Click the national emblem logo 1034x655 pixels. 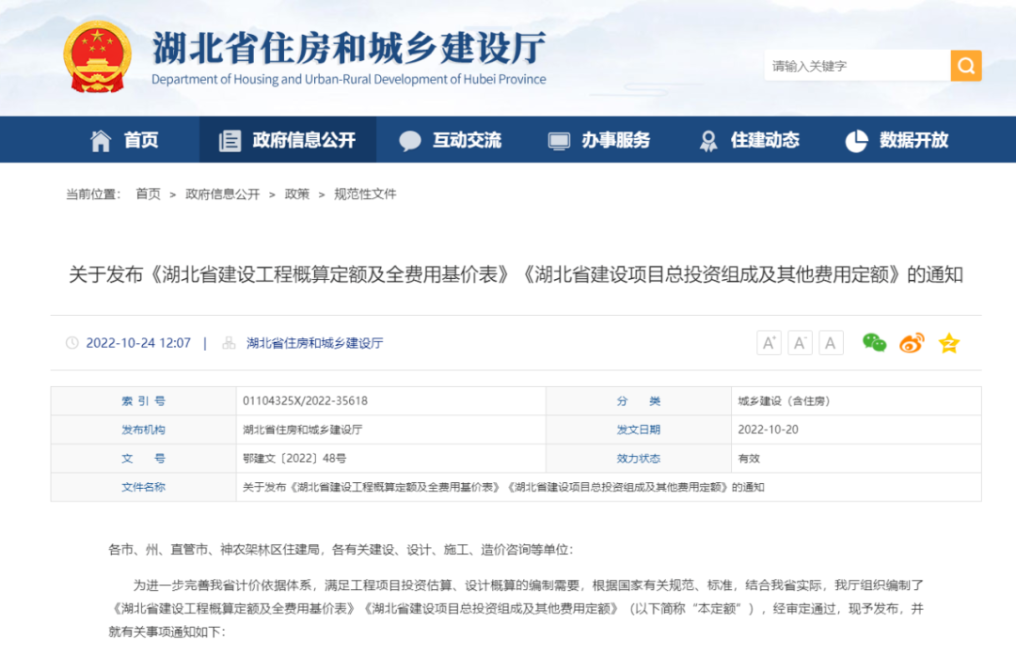pyautogui.click(x=97, y=57)
